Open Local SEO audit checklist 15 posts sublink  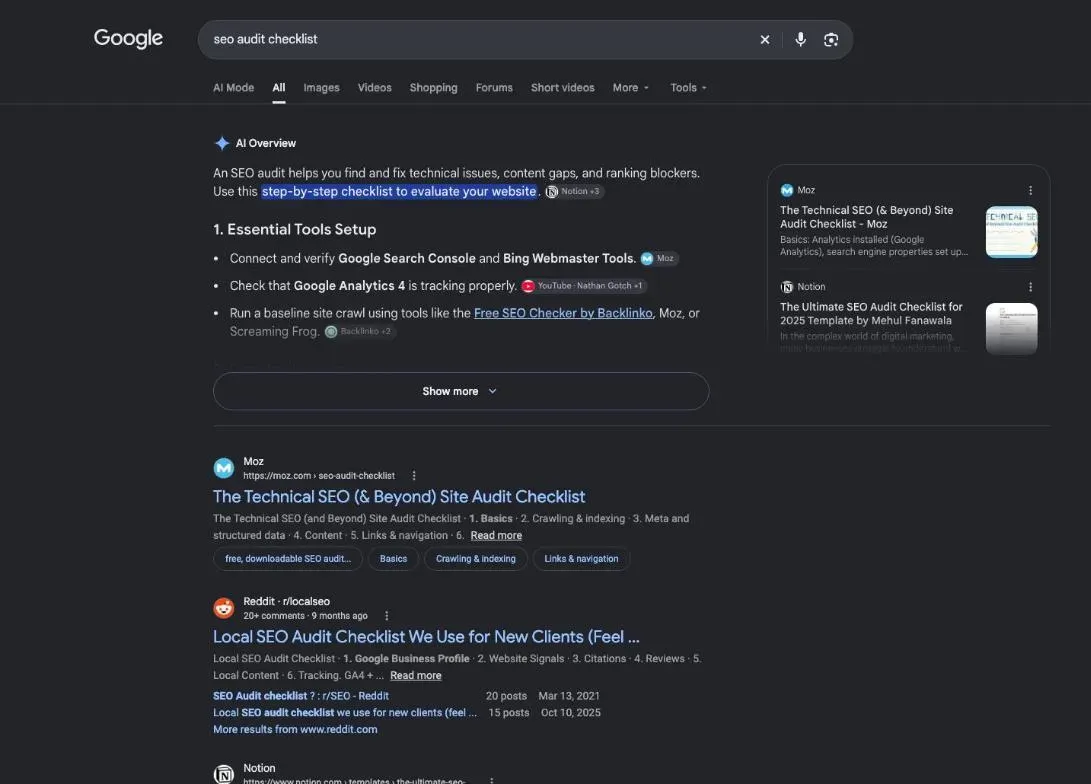pyautogui.click(x=345, y=712)
